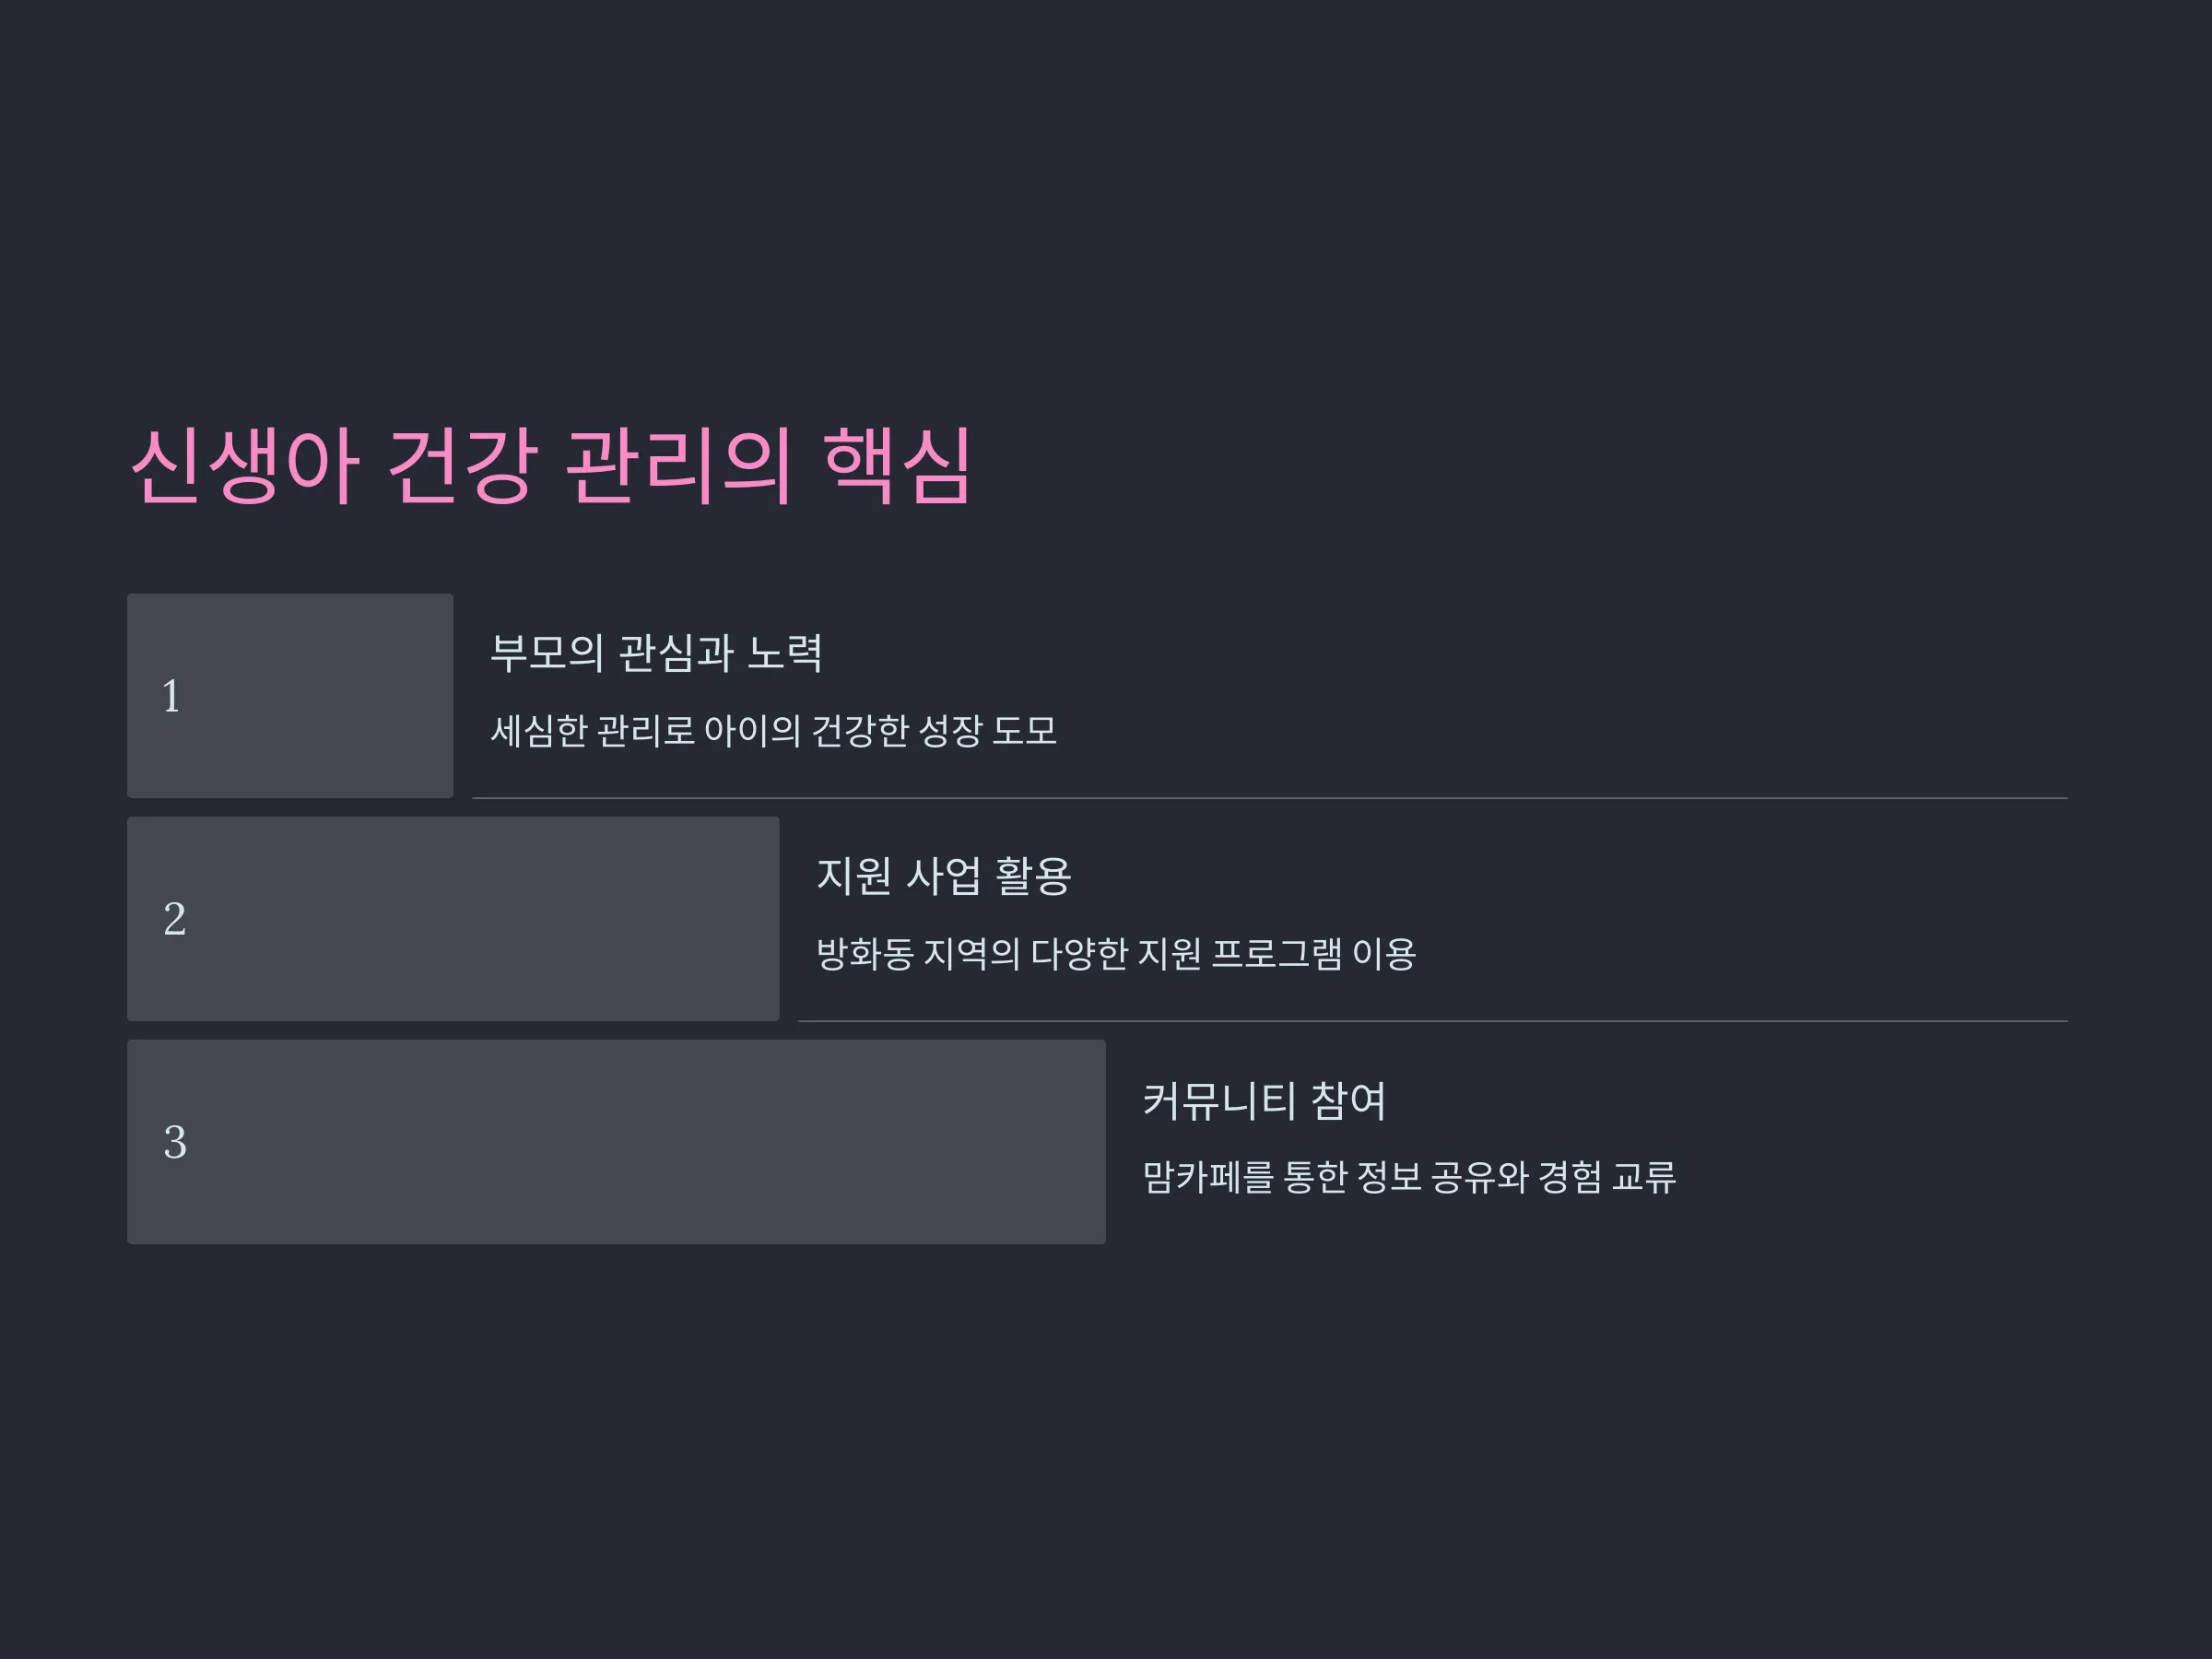Click the word 핵심 in the title
The height and width of the screenshot is (1659, 2212).
point(897,466)
